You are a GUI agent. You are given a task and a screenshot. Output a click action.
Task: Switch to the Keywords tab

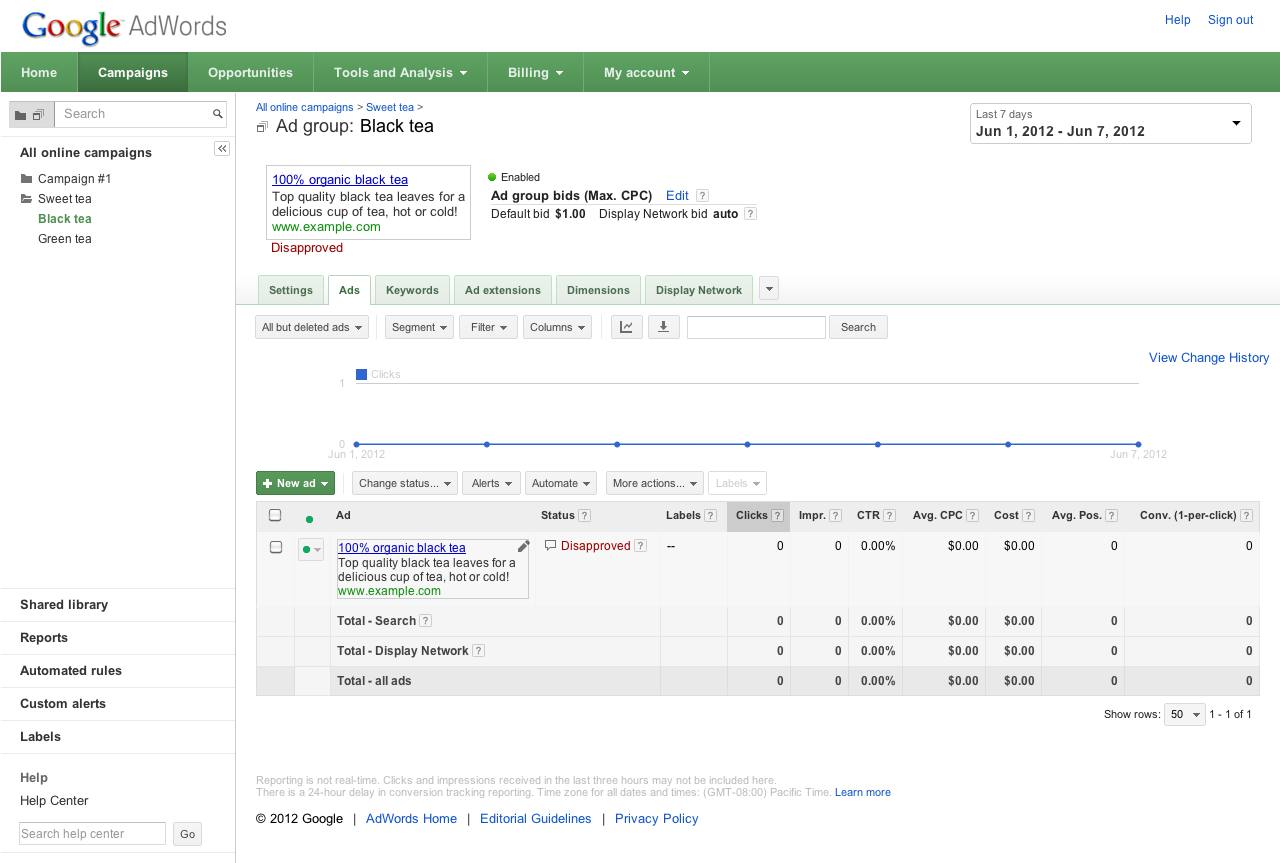(412, 290)
